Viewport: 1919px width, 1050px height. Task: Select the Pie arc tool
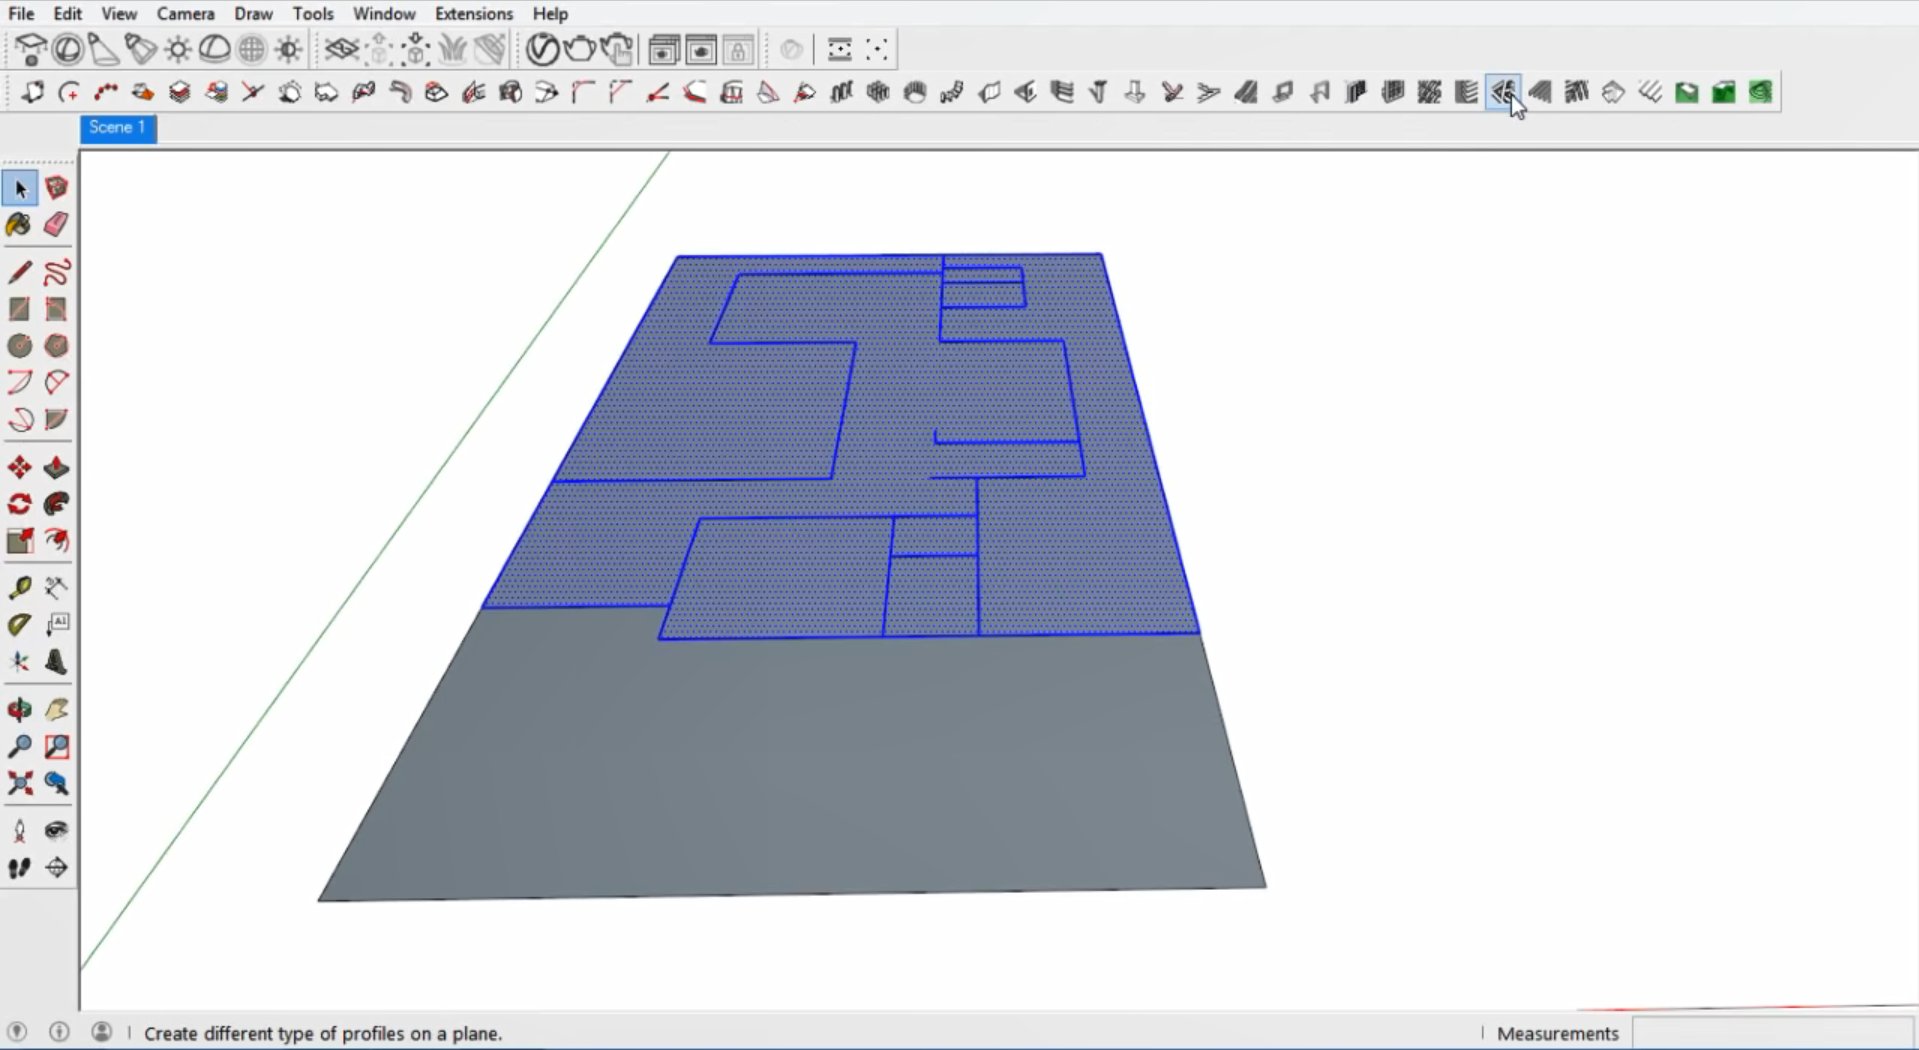coord(57,420)
